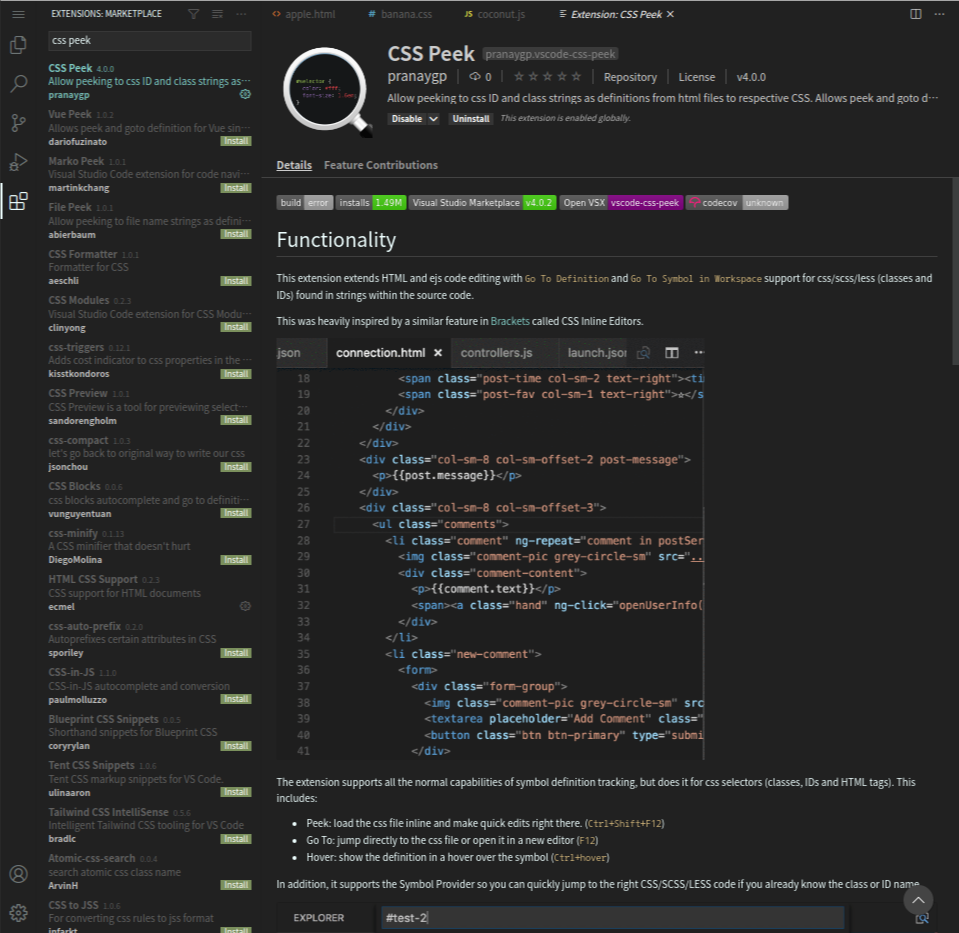This screenshot has width=959, height=933.
Task: Open the Manage gear in activity bar
Action: click(x=18, y=913)
